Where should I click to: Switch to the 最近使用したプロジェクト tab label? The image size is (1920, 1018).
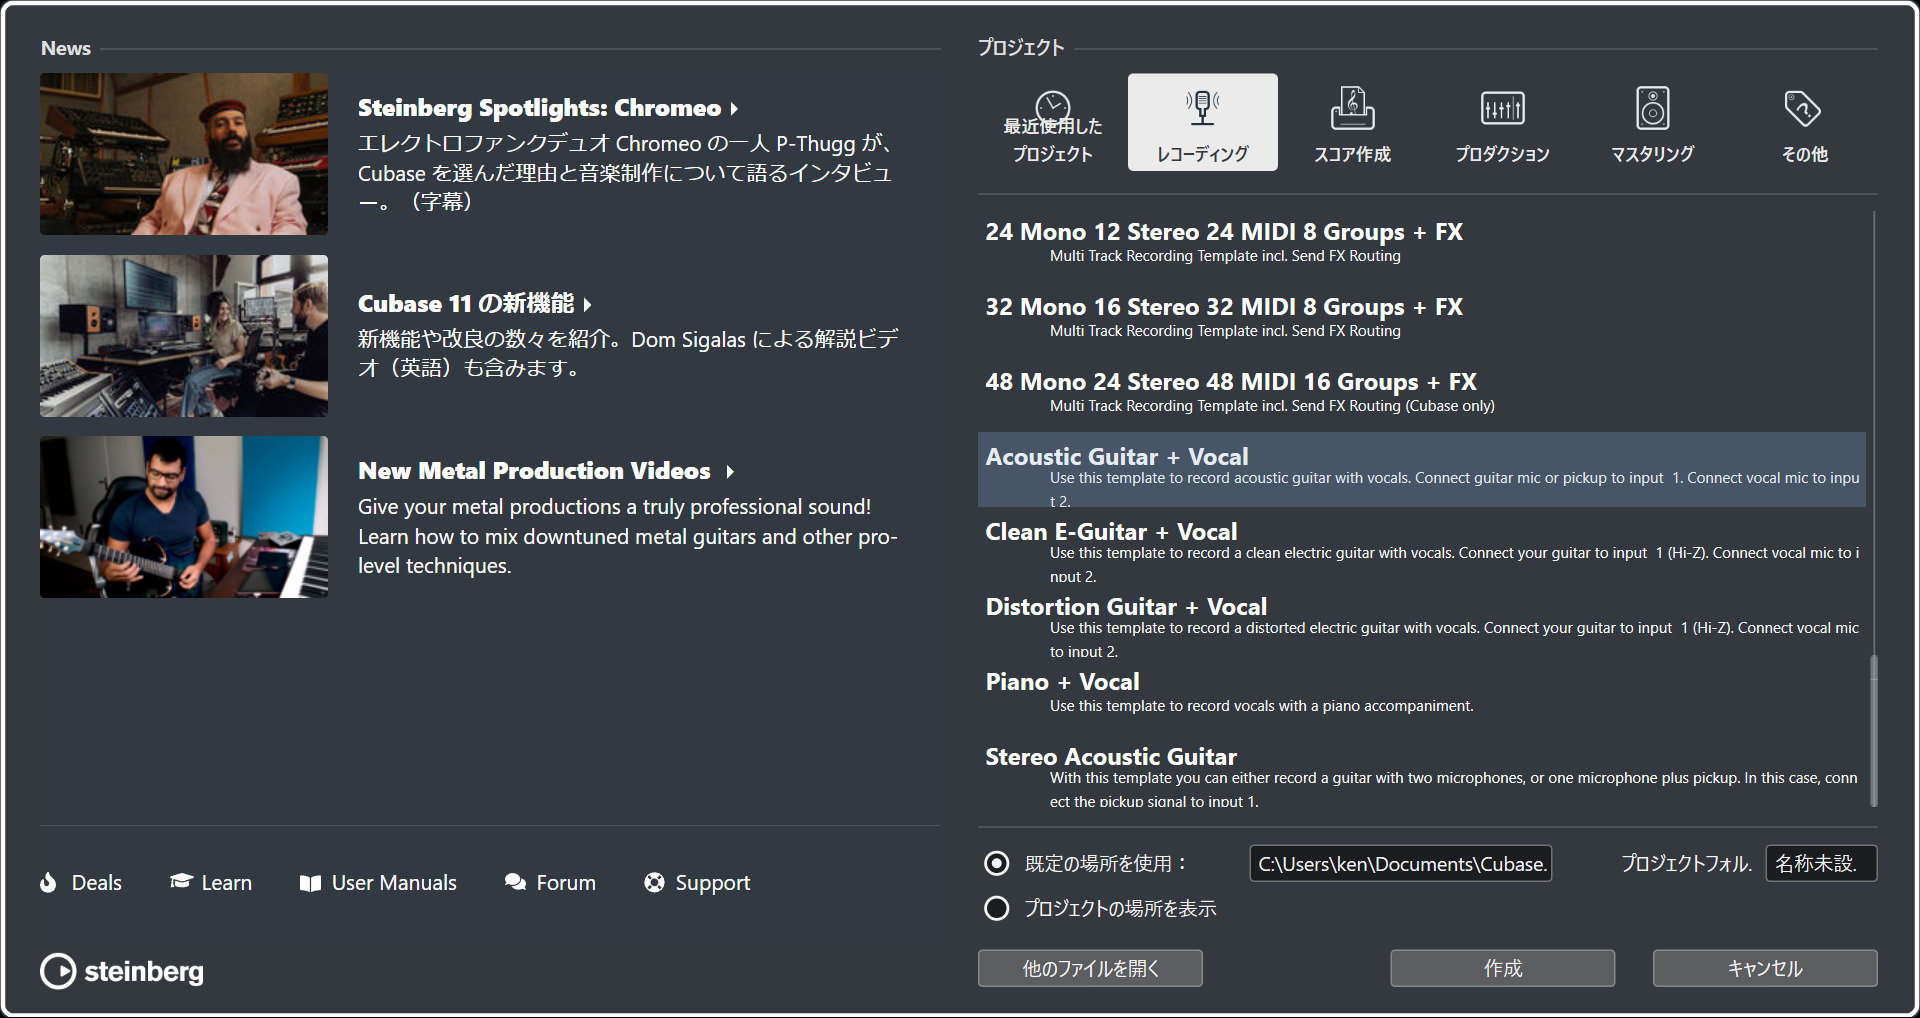click(x=1052, y=140)
